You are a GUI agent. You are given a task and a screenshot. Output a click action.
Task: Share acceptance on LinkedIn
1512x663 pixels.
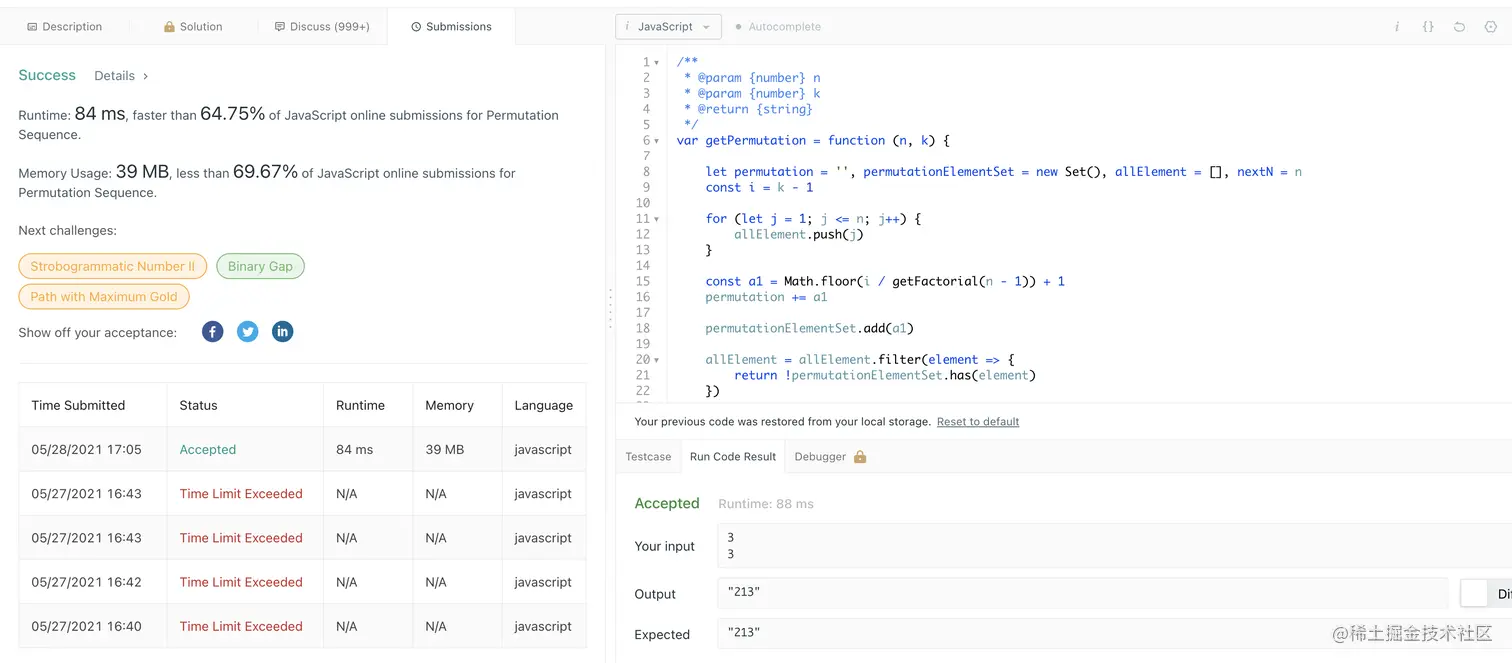pyautogui.click(x=283, y=332)
